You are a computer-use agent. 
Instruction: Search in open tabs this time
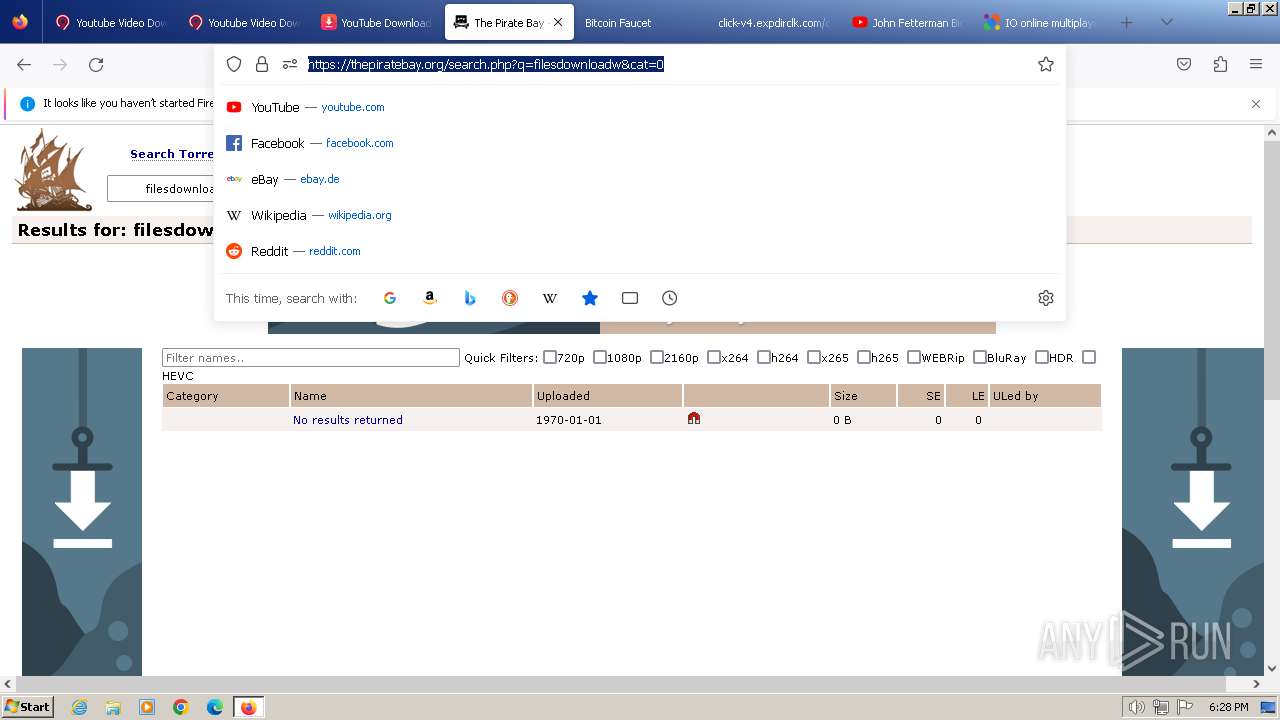click(x=630, y=298)
